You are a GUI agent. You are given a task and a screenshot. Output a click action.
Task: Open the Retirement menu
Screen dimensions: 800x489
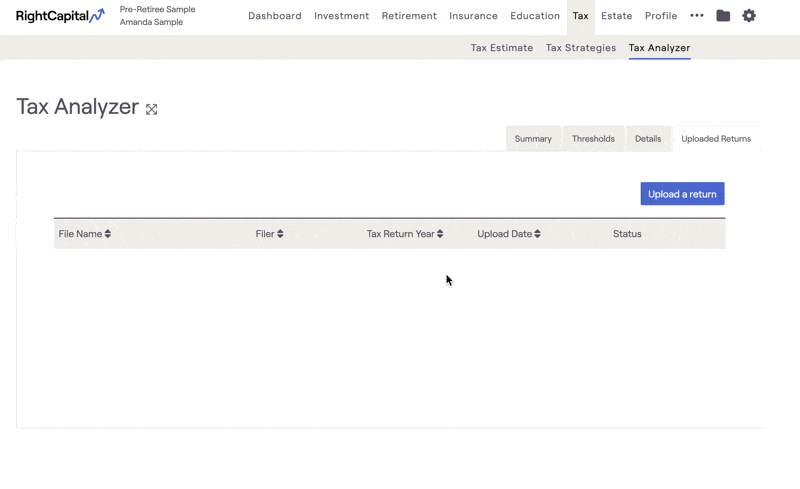[x=409, y=16]
